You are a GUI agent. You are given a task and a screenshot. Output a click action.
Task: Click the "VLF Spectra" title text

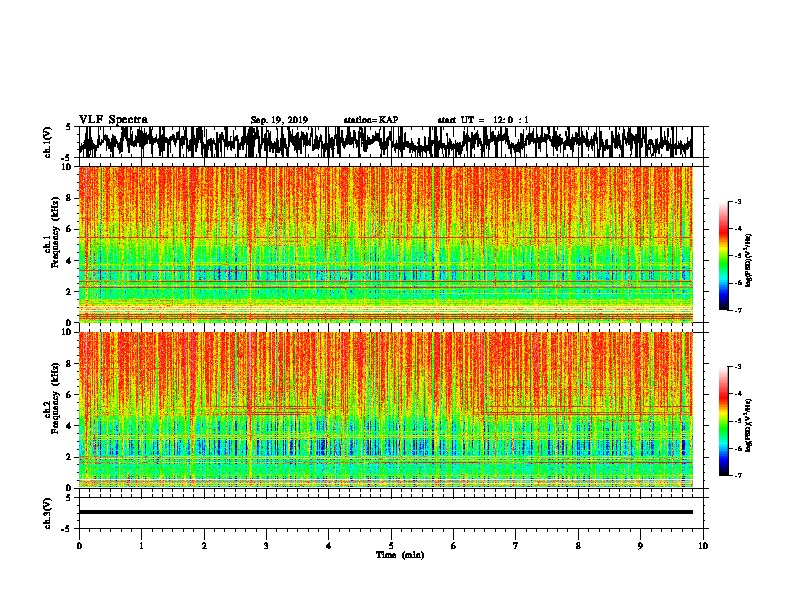click(113, 119)
